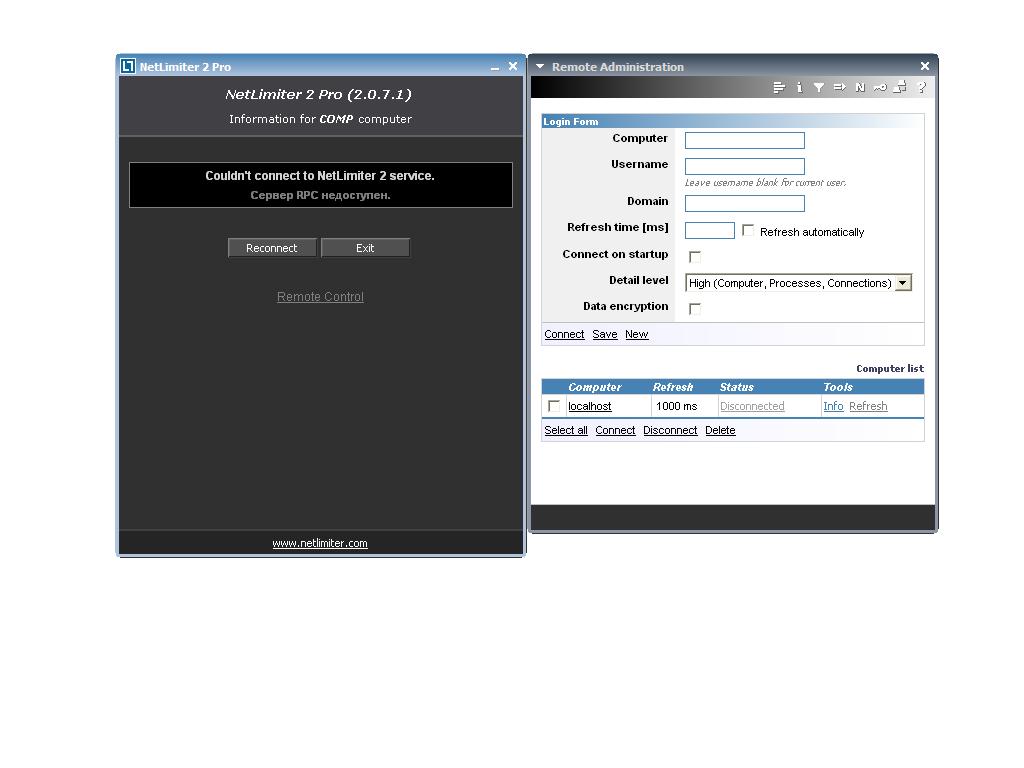Toggle the Connect on startup checkbox

pyautogui.click(x=695, y=257)
